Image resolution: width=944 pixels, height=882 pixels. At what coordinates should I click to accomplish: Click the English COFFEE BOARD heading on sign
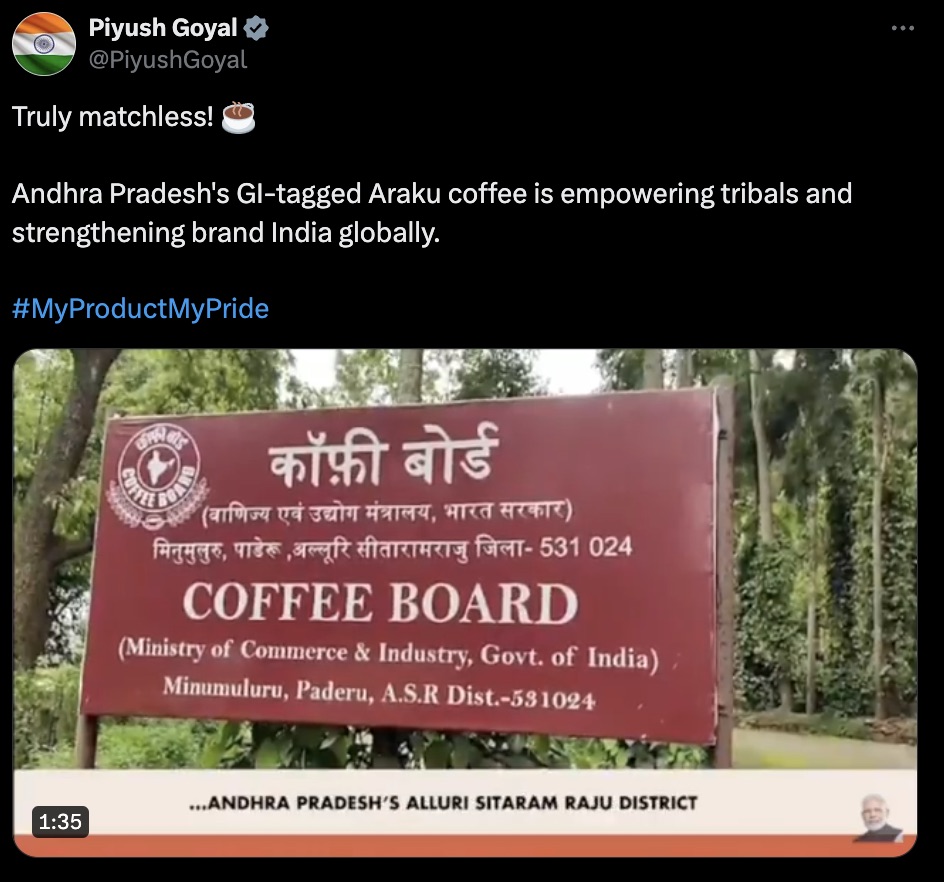click(x=380, y=603)
